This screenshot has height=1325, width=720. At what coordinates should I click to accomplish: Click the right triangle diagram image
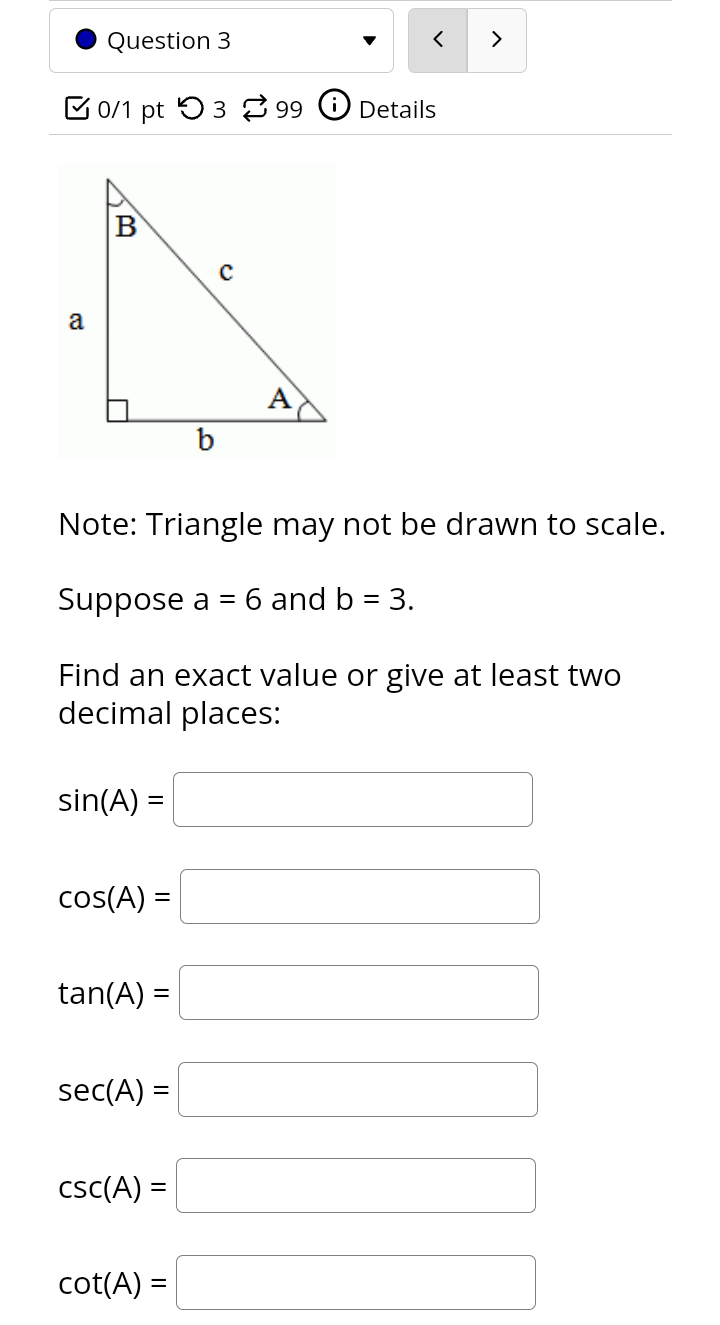[197, 310]
